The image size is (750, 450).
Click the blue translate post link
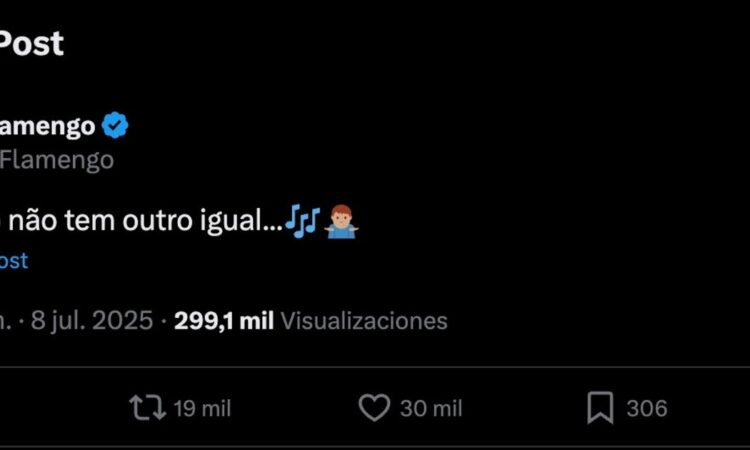(x=14, y=261)
